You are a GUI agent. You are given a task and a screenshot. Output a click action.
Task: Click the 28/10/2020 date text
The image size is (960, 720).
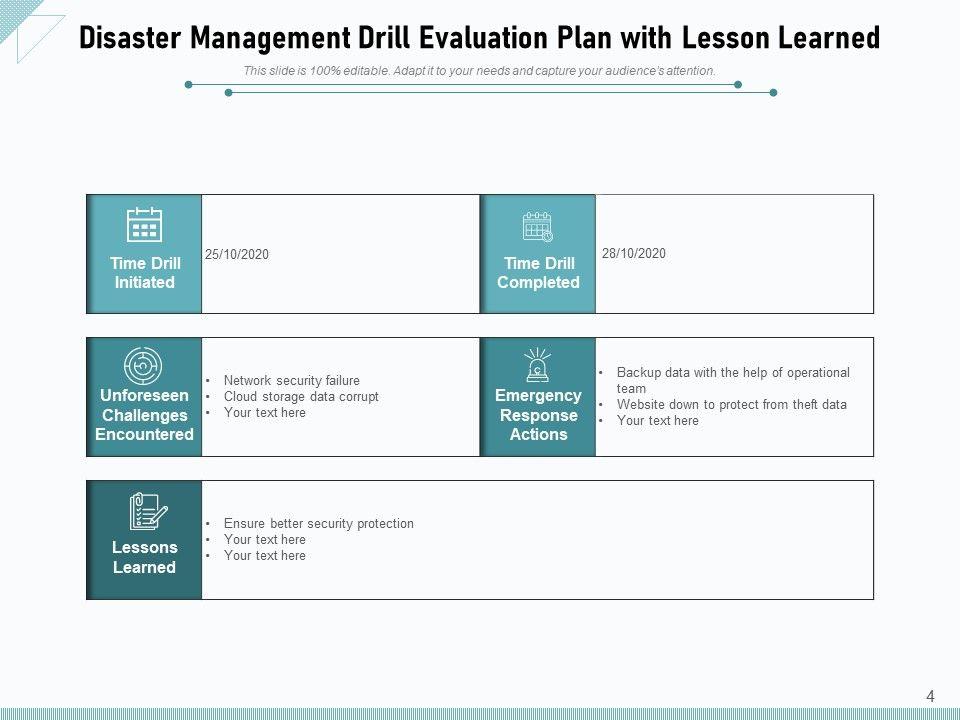(634, 253)
